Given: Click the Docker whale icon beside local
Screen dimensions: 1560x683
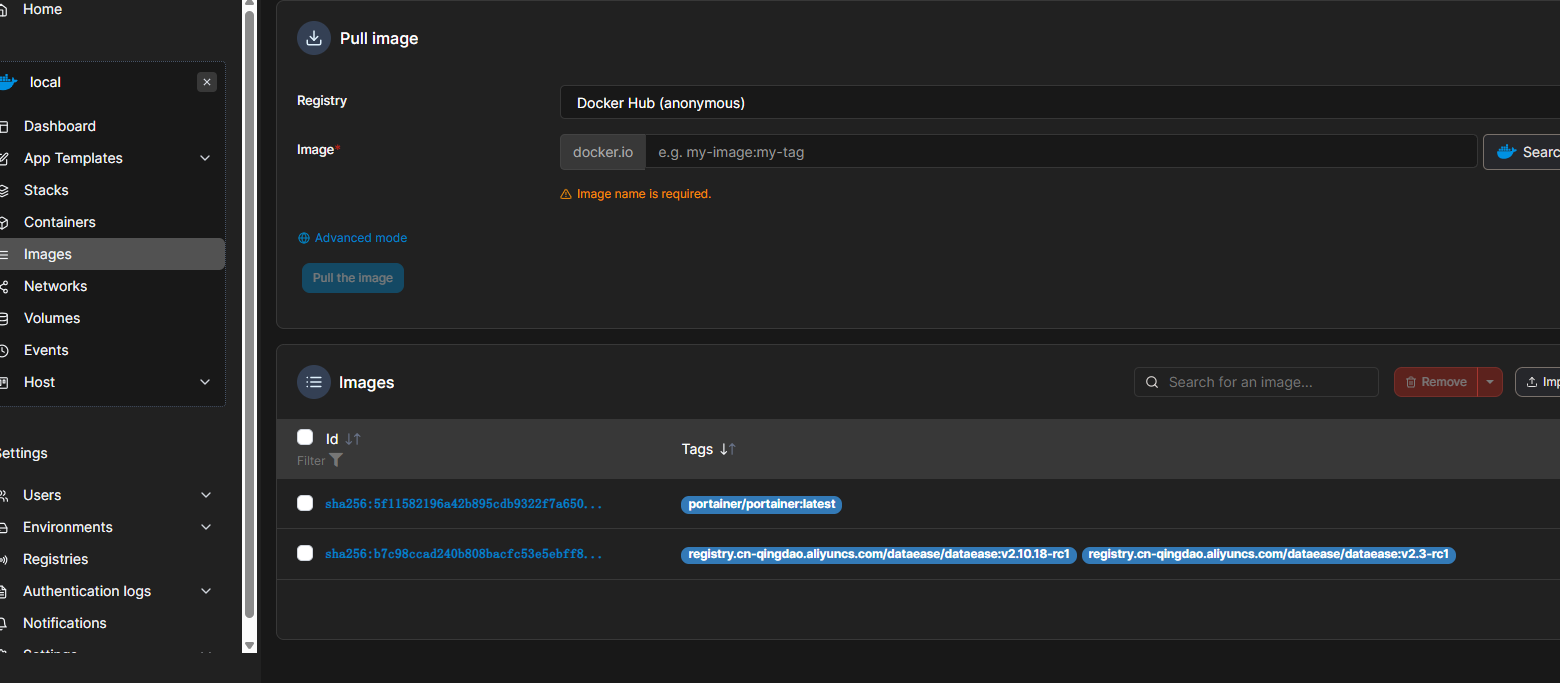Looking at the screenshot, I should click(x=8, y=82).
